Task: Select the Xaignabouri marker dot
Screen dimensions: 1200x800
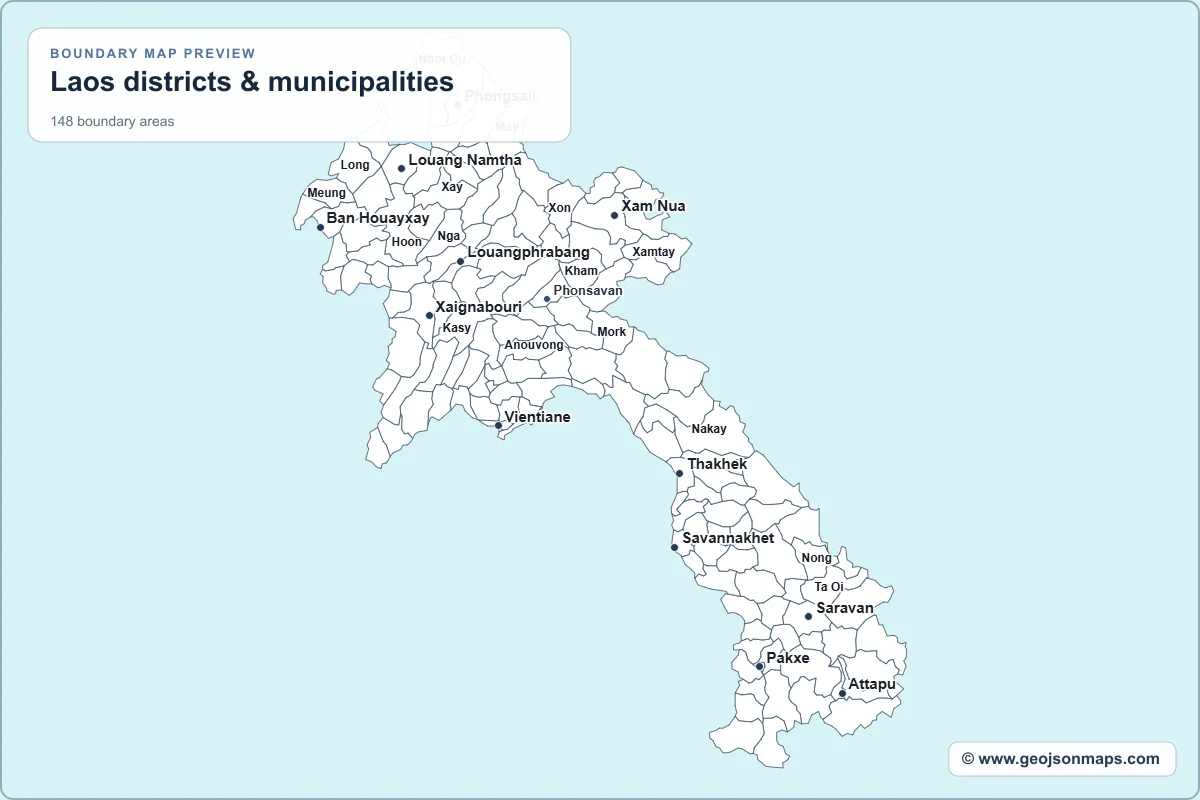Action: coord(429,316)
